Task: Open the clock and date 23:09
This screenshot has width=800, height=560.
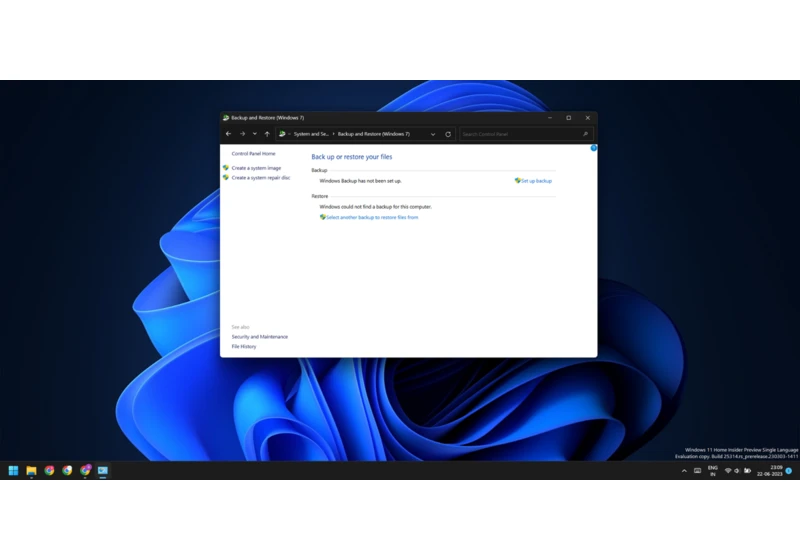Action: click(x=769, y=471)
